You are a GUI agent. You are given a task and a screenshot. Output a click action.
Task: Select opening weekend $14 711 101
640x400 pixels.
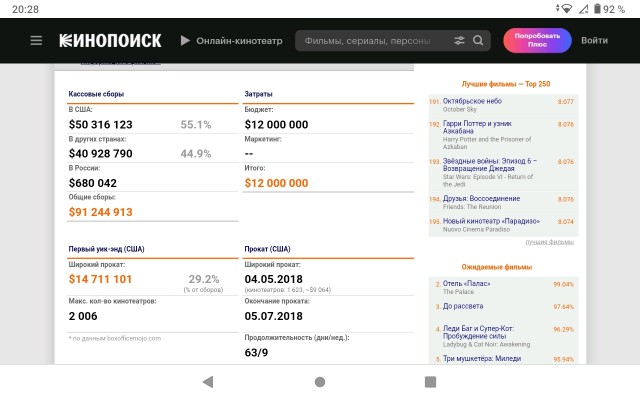pos(100,279)
